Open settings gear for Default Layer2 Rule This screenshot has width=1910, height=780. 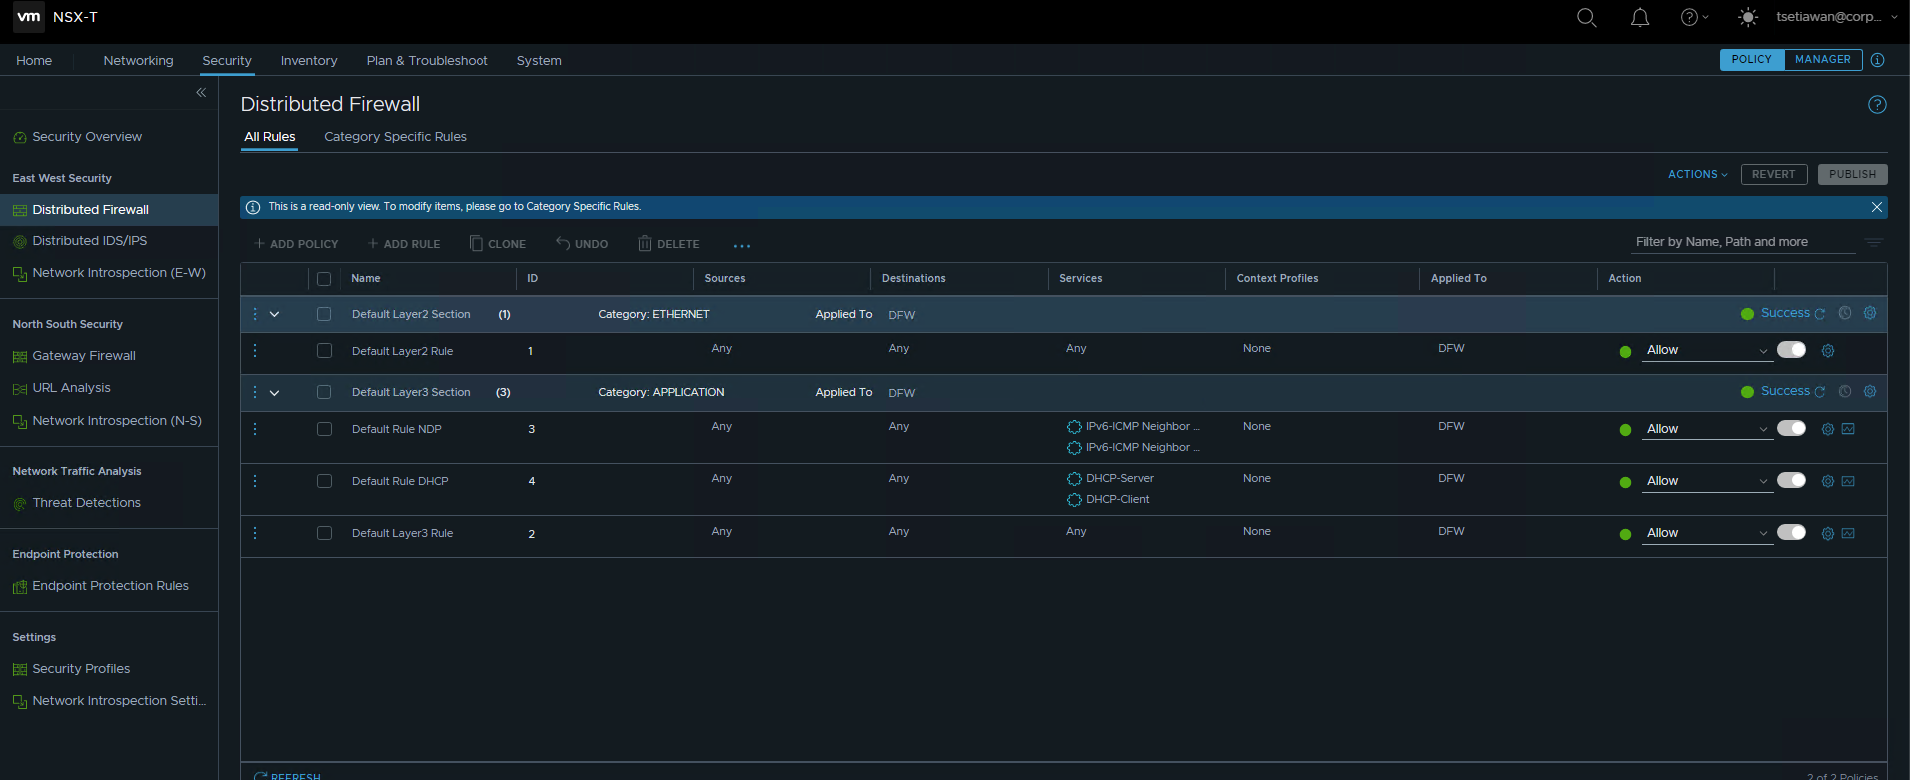pyautogui.click(x=1828, y=351)
